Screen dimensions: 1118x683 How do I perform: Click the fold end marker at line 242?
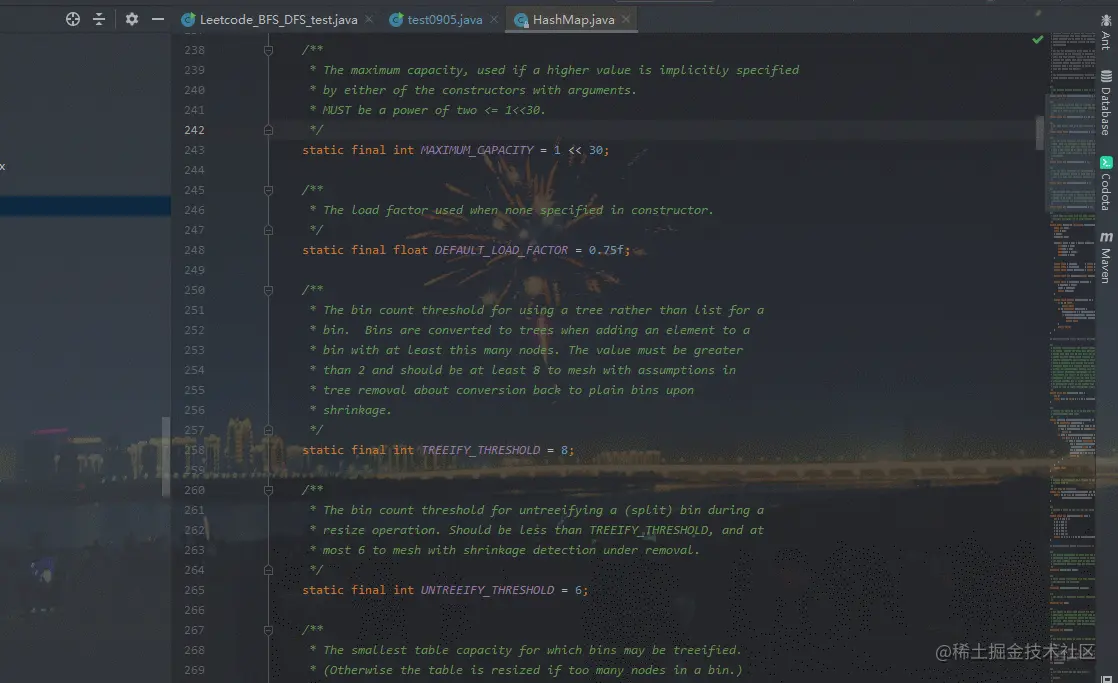pos(268,130)
